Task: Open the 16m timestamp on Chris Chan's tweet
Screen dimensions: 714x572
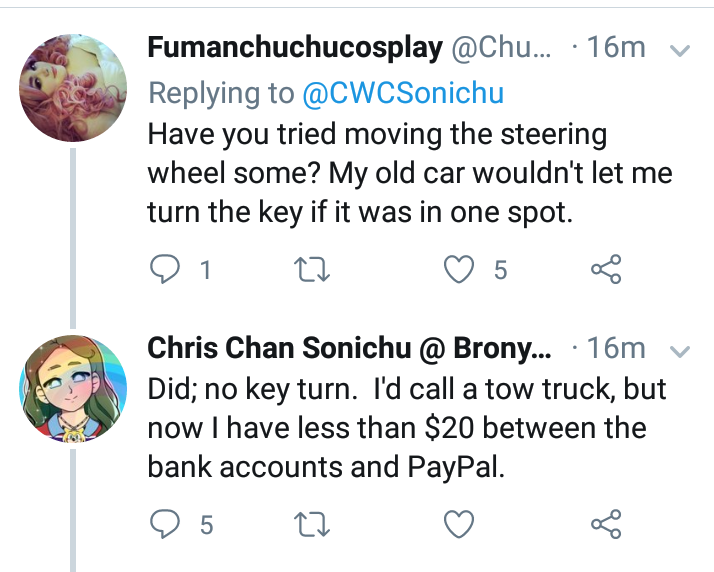Action: tap(616, 348)
